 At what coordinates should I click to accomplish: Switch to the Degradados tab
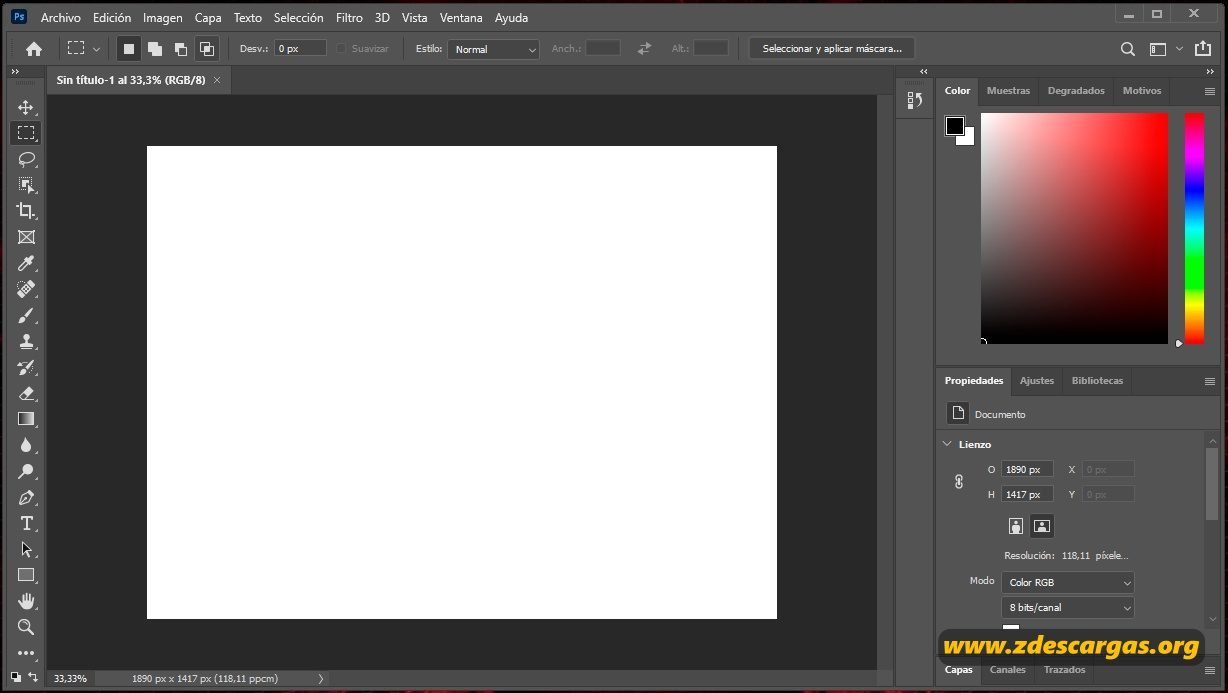(1076, 90)
